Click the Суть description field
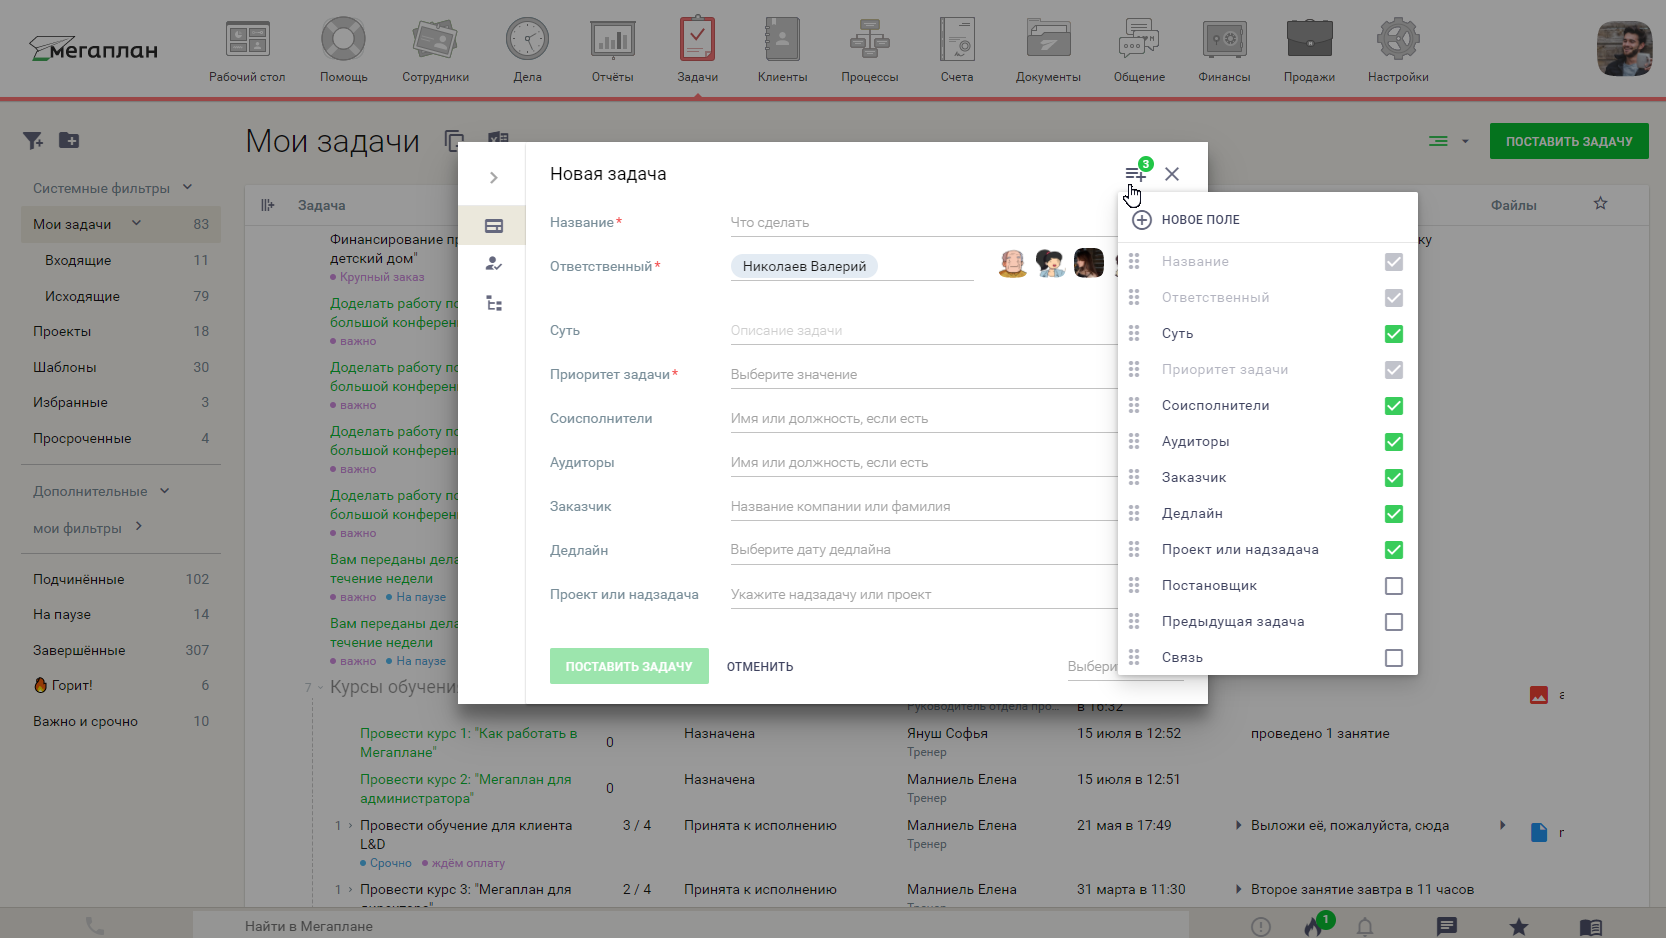 click(x=923, y=331)
